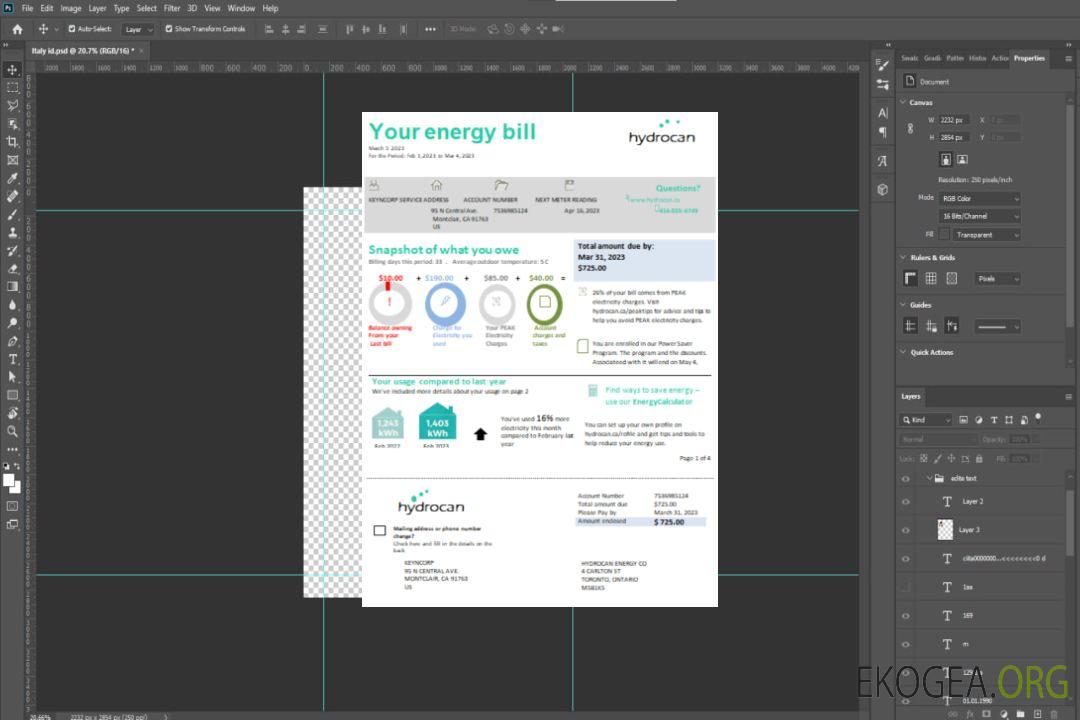Pick the Lasso tool
The width and height of the screenshot is (1080, 720).
point(12,105)
